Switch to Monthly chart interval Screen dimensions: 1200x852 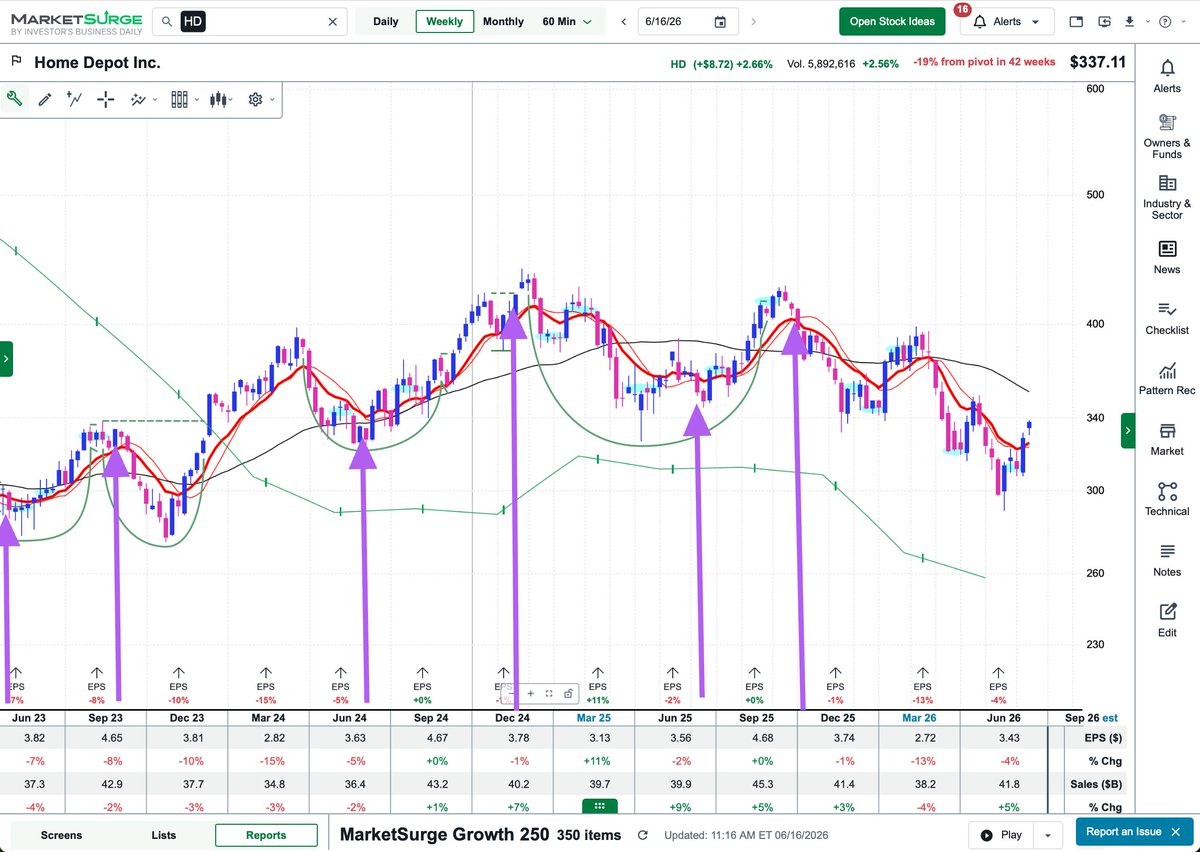click(x=503, y=21)
